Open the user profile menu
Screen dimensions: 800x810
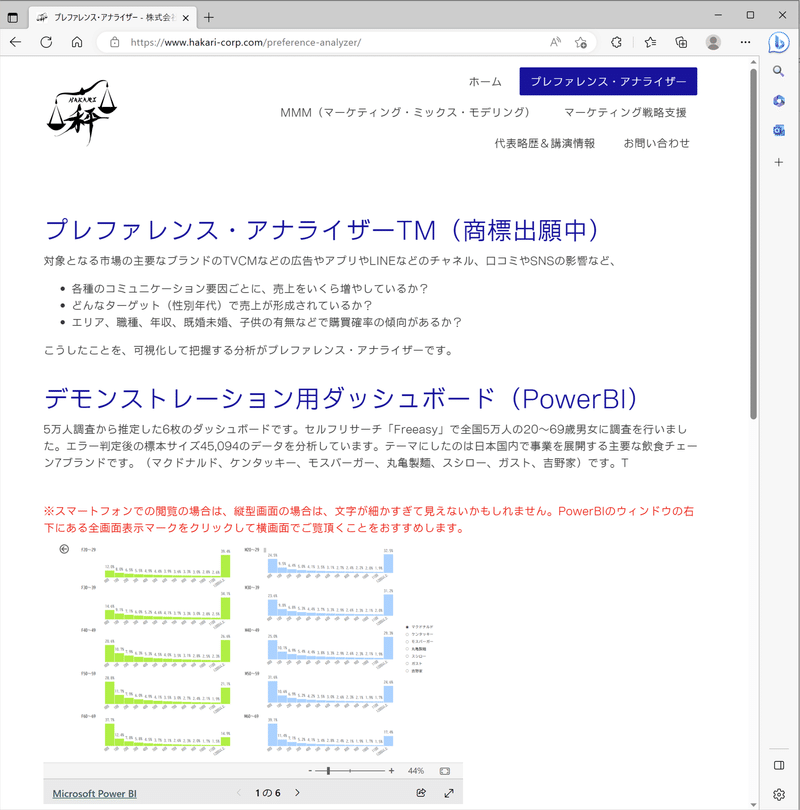pos(713,42)
